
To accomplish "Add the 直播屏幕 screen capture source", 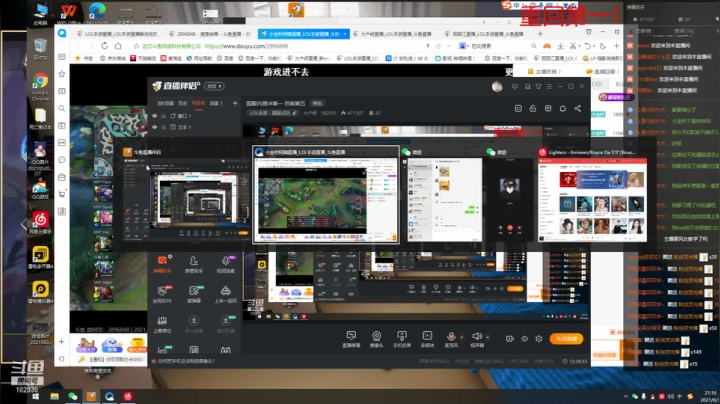I will [x=351, y=339].
